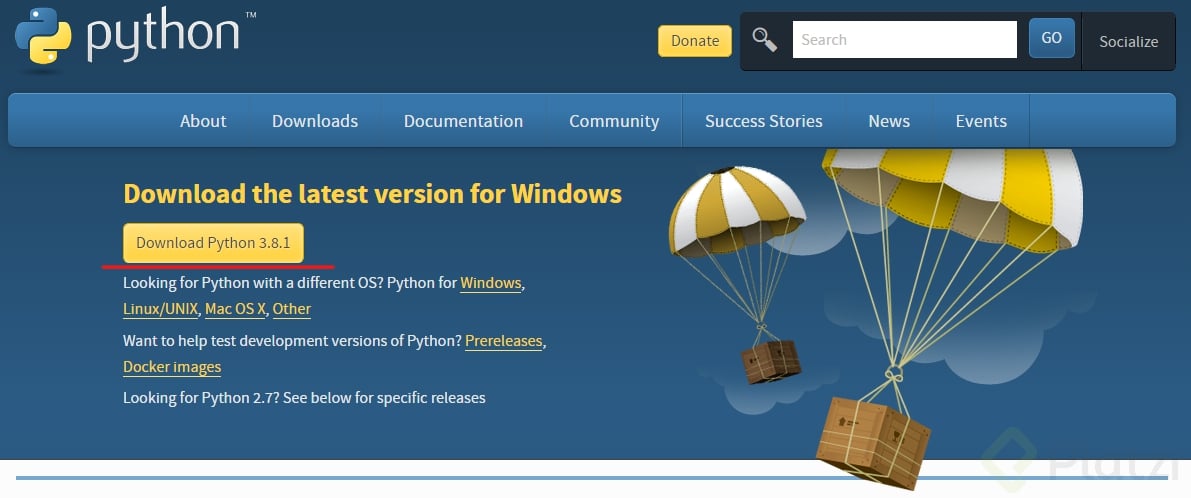Open the Success Stories menu
The image size is (1191, 498).
pos(763,121)
